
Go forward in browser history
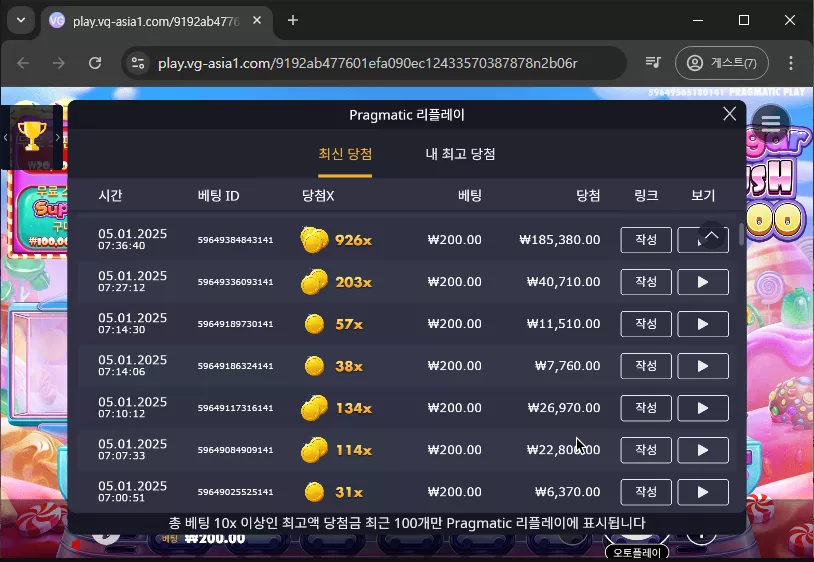point(59,63)
